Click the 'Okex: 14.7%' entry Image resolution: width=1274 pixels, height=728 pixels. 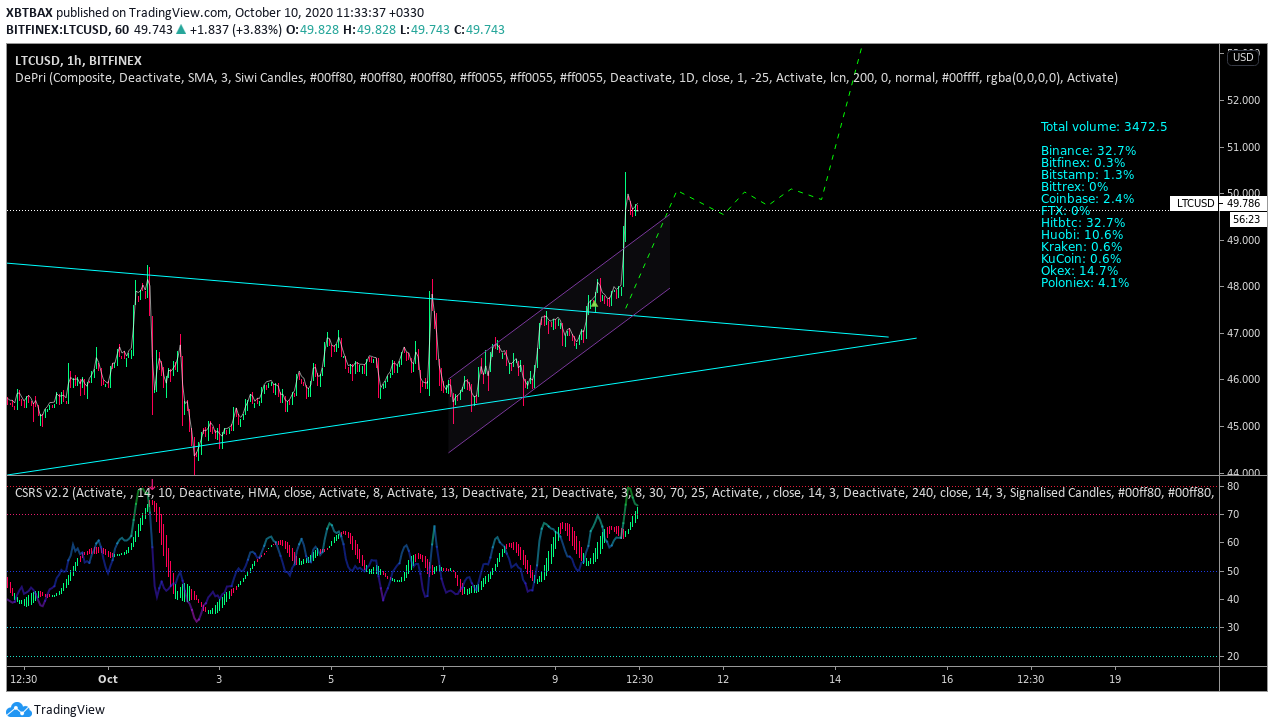pos(1079,271)
